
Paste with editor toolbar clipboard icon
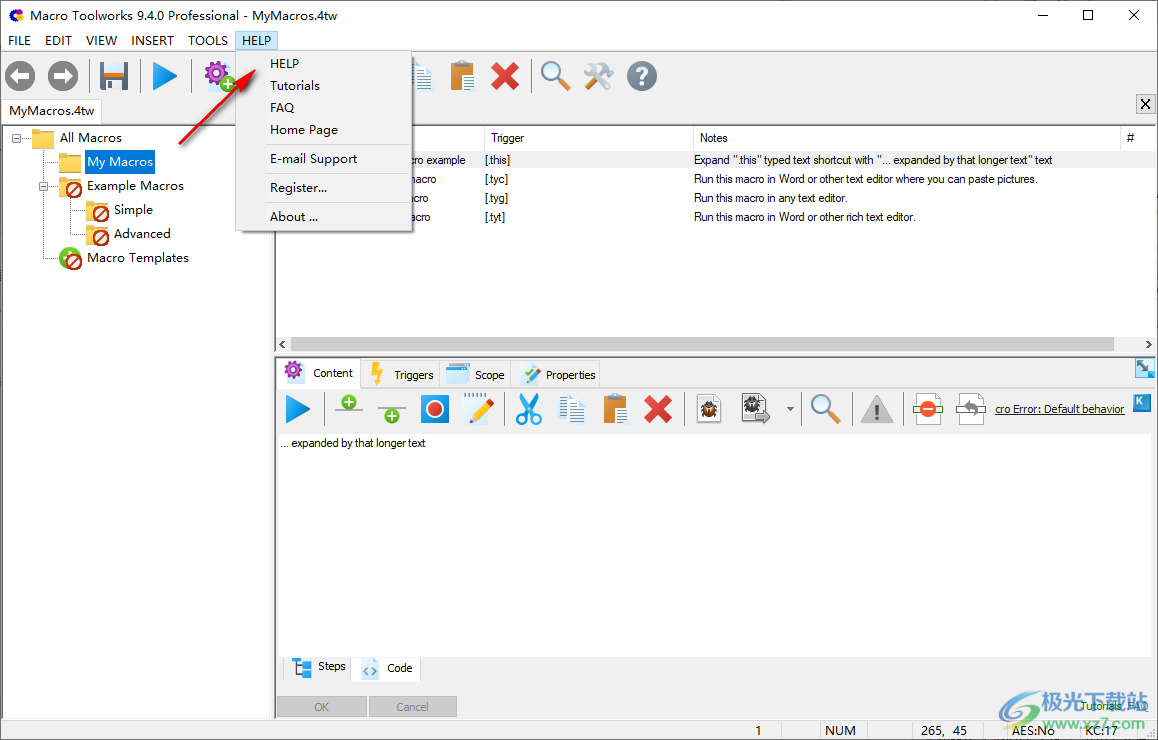point(615,409)
